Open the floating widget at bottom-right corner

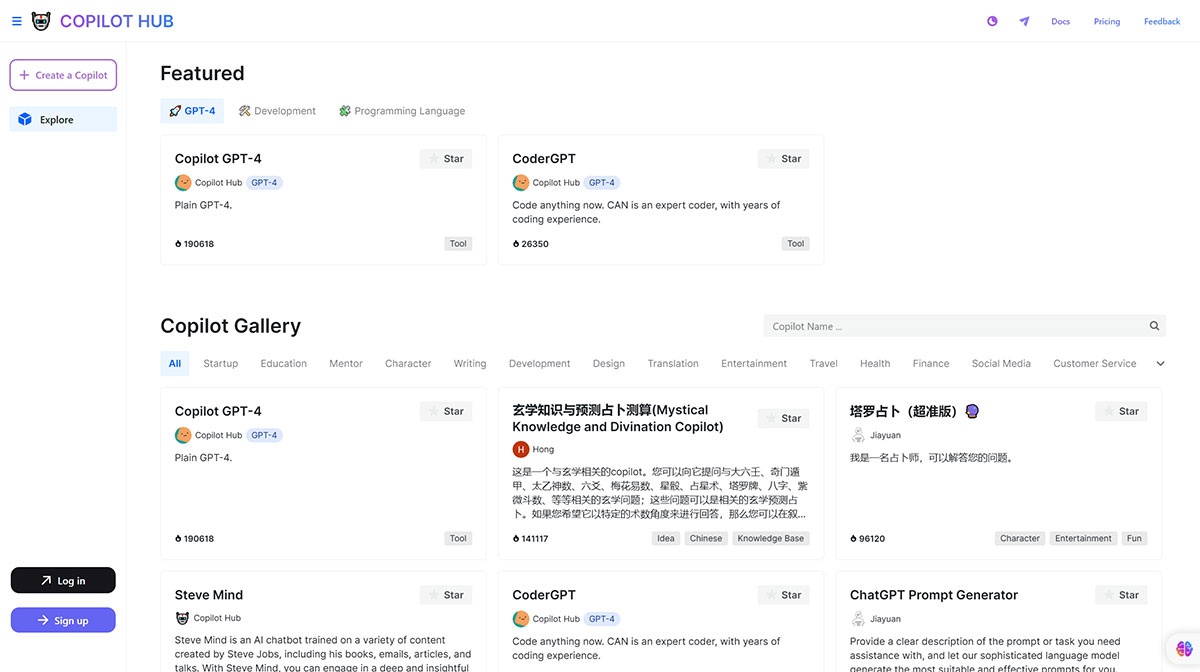pos(1184,648)
